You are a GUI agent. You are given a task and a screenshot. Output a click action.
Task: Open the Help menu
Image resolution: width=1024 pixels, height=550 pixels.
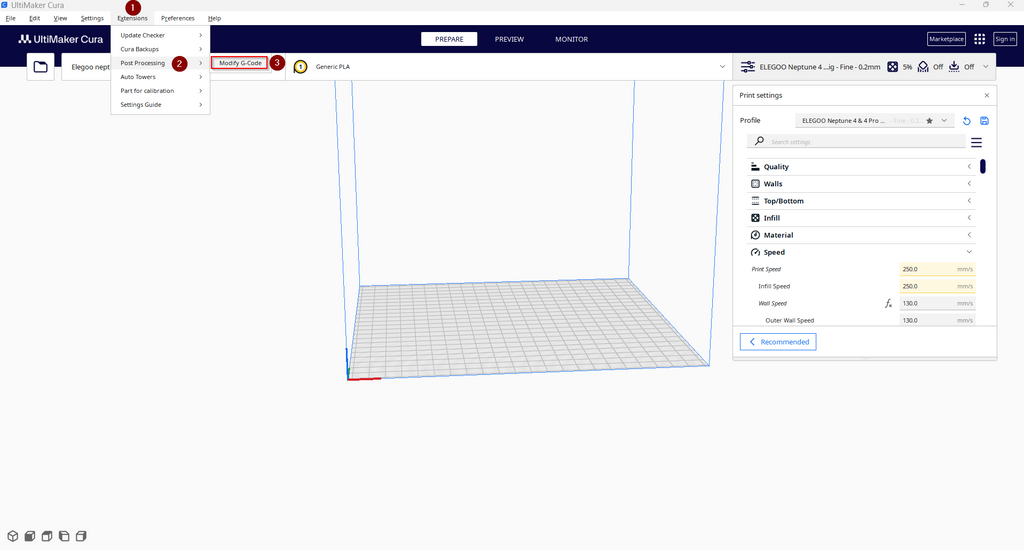coord(214,18)
